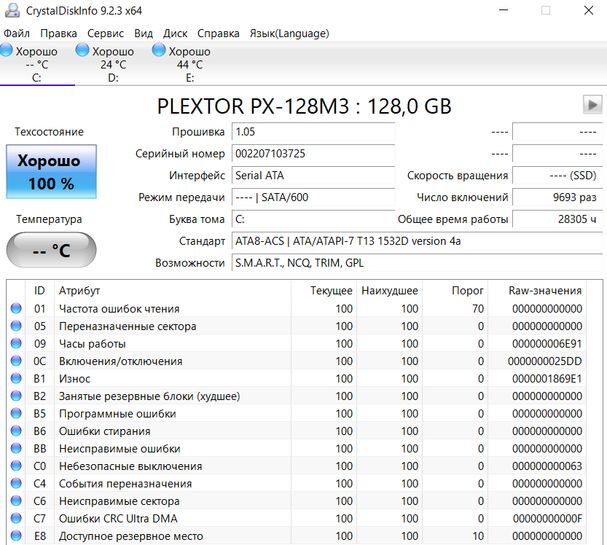The height and width of the screenshot is (545, 607).
Task: Click the Raw-значения column header
Action: tap(544, 290)
